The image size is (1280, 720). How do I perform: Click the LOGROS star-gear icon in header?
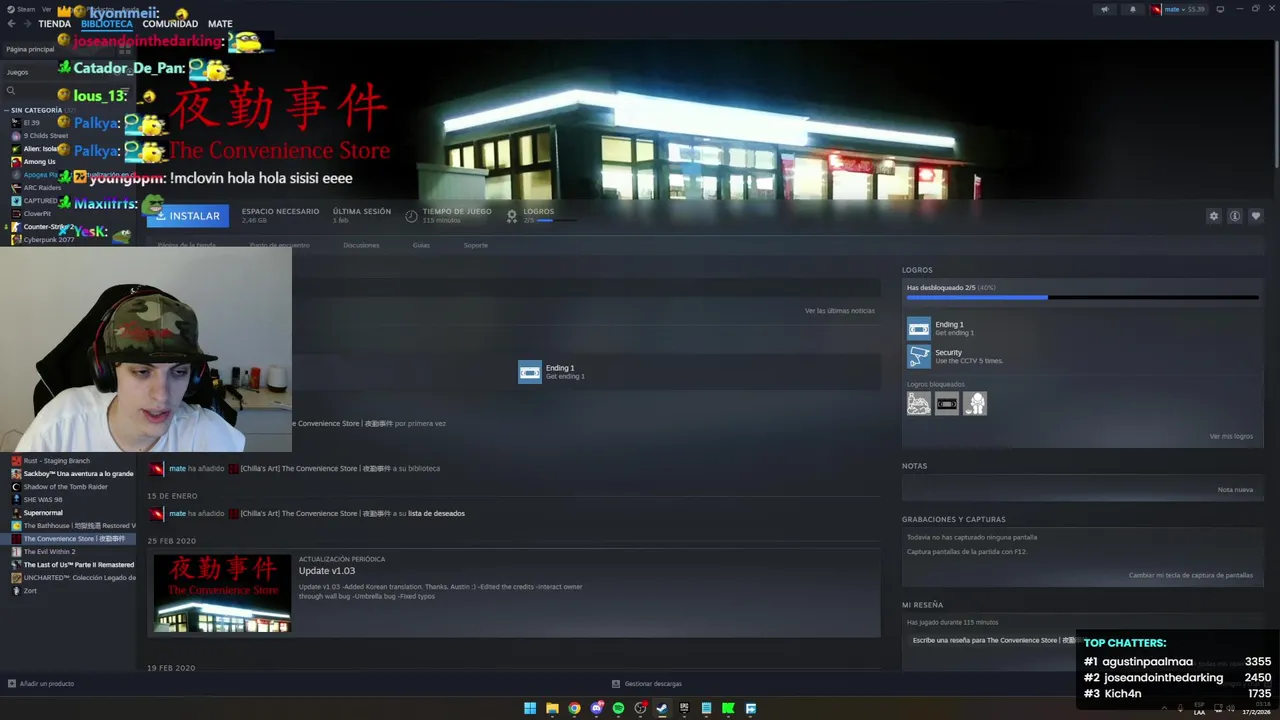click(x=512, y=216)
